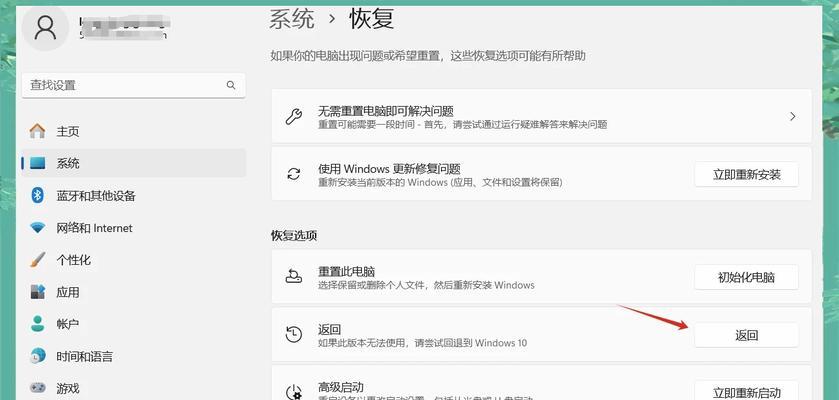The height and width of the screenshot is (400, 839).
Task: Click the 主页 home icon
Action: [x=38, y=131]
